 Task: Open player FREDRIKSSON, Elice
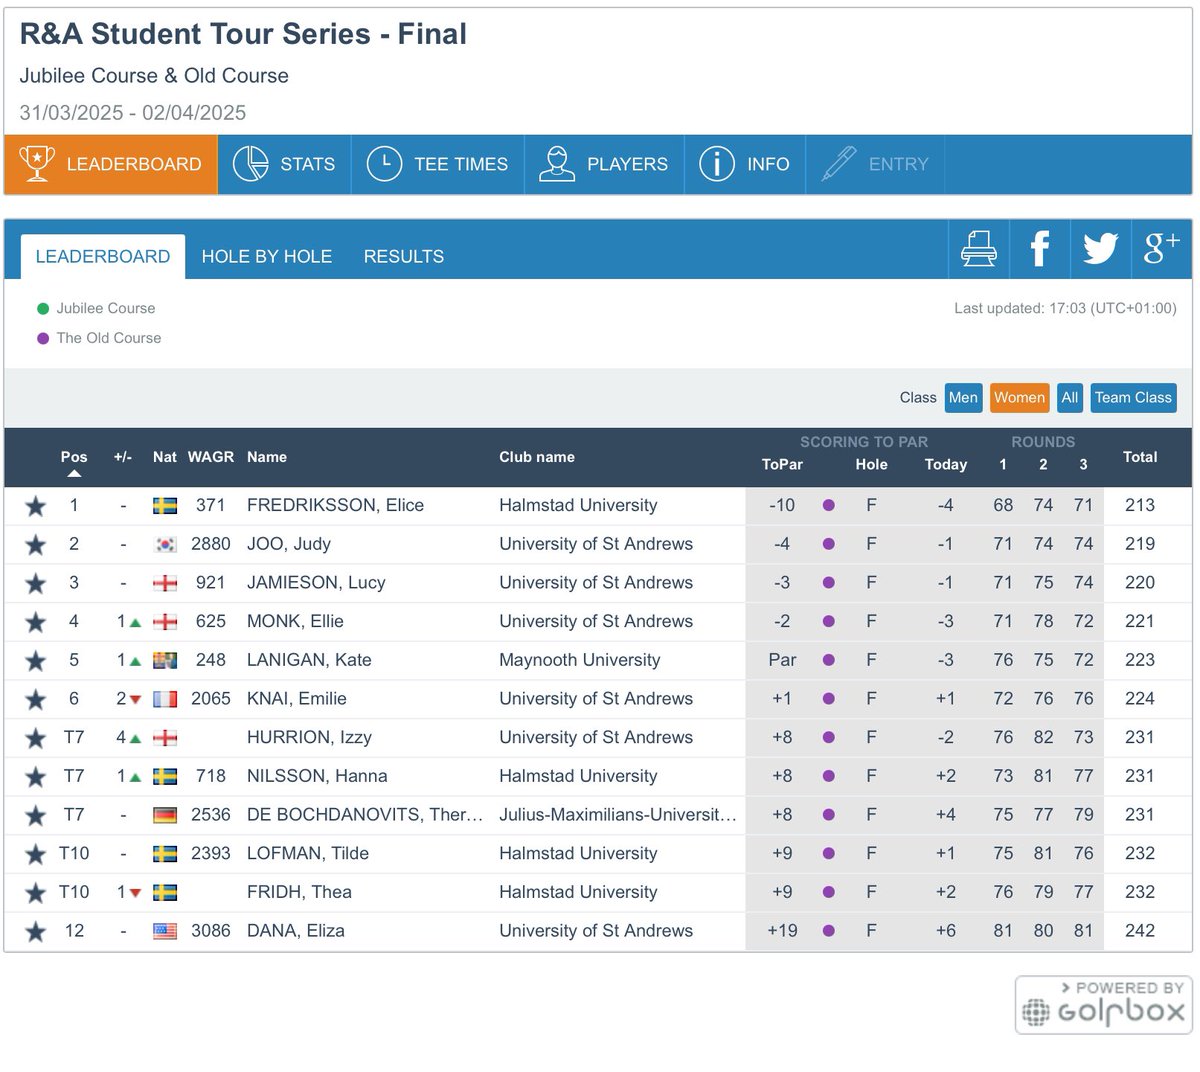335,505
